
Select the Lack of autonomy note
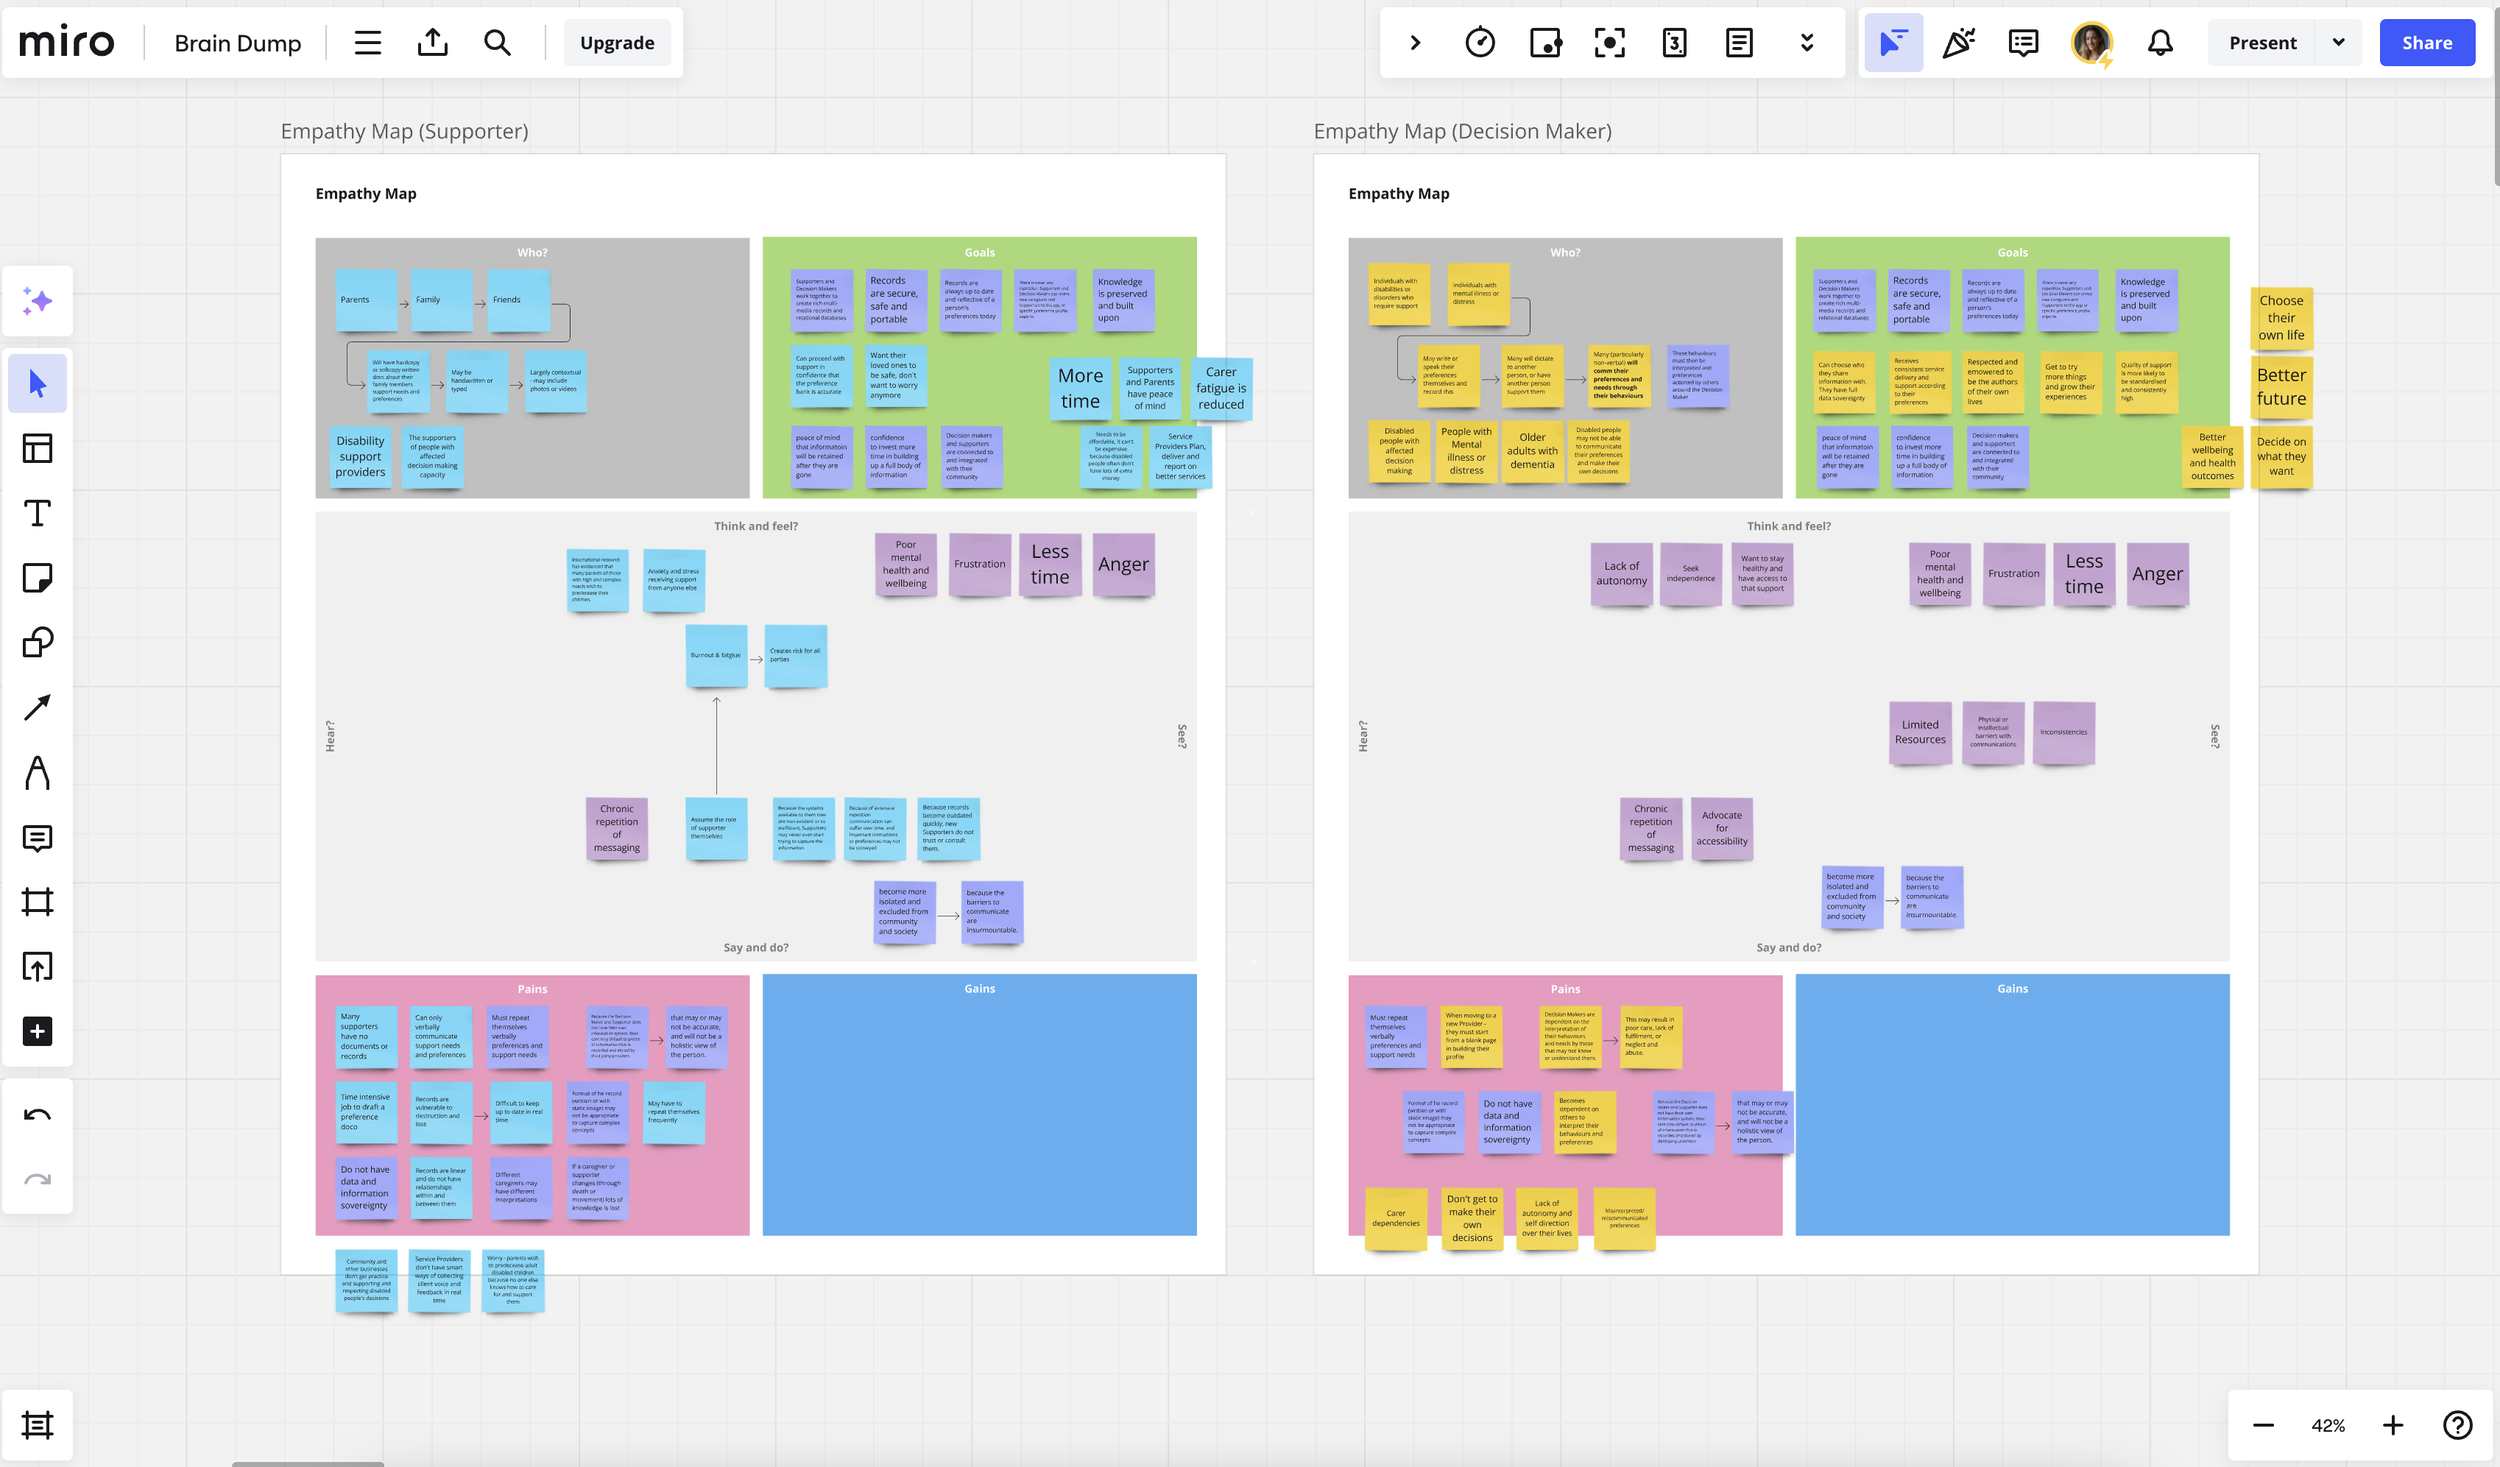point(1621,573)
